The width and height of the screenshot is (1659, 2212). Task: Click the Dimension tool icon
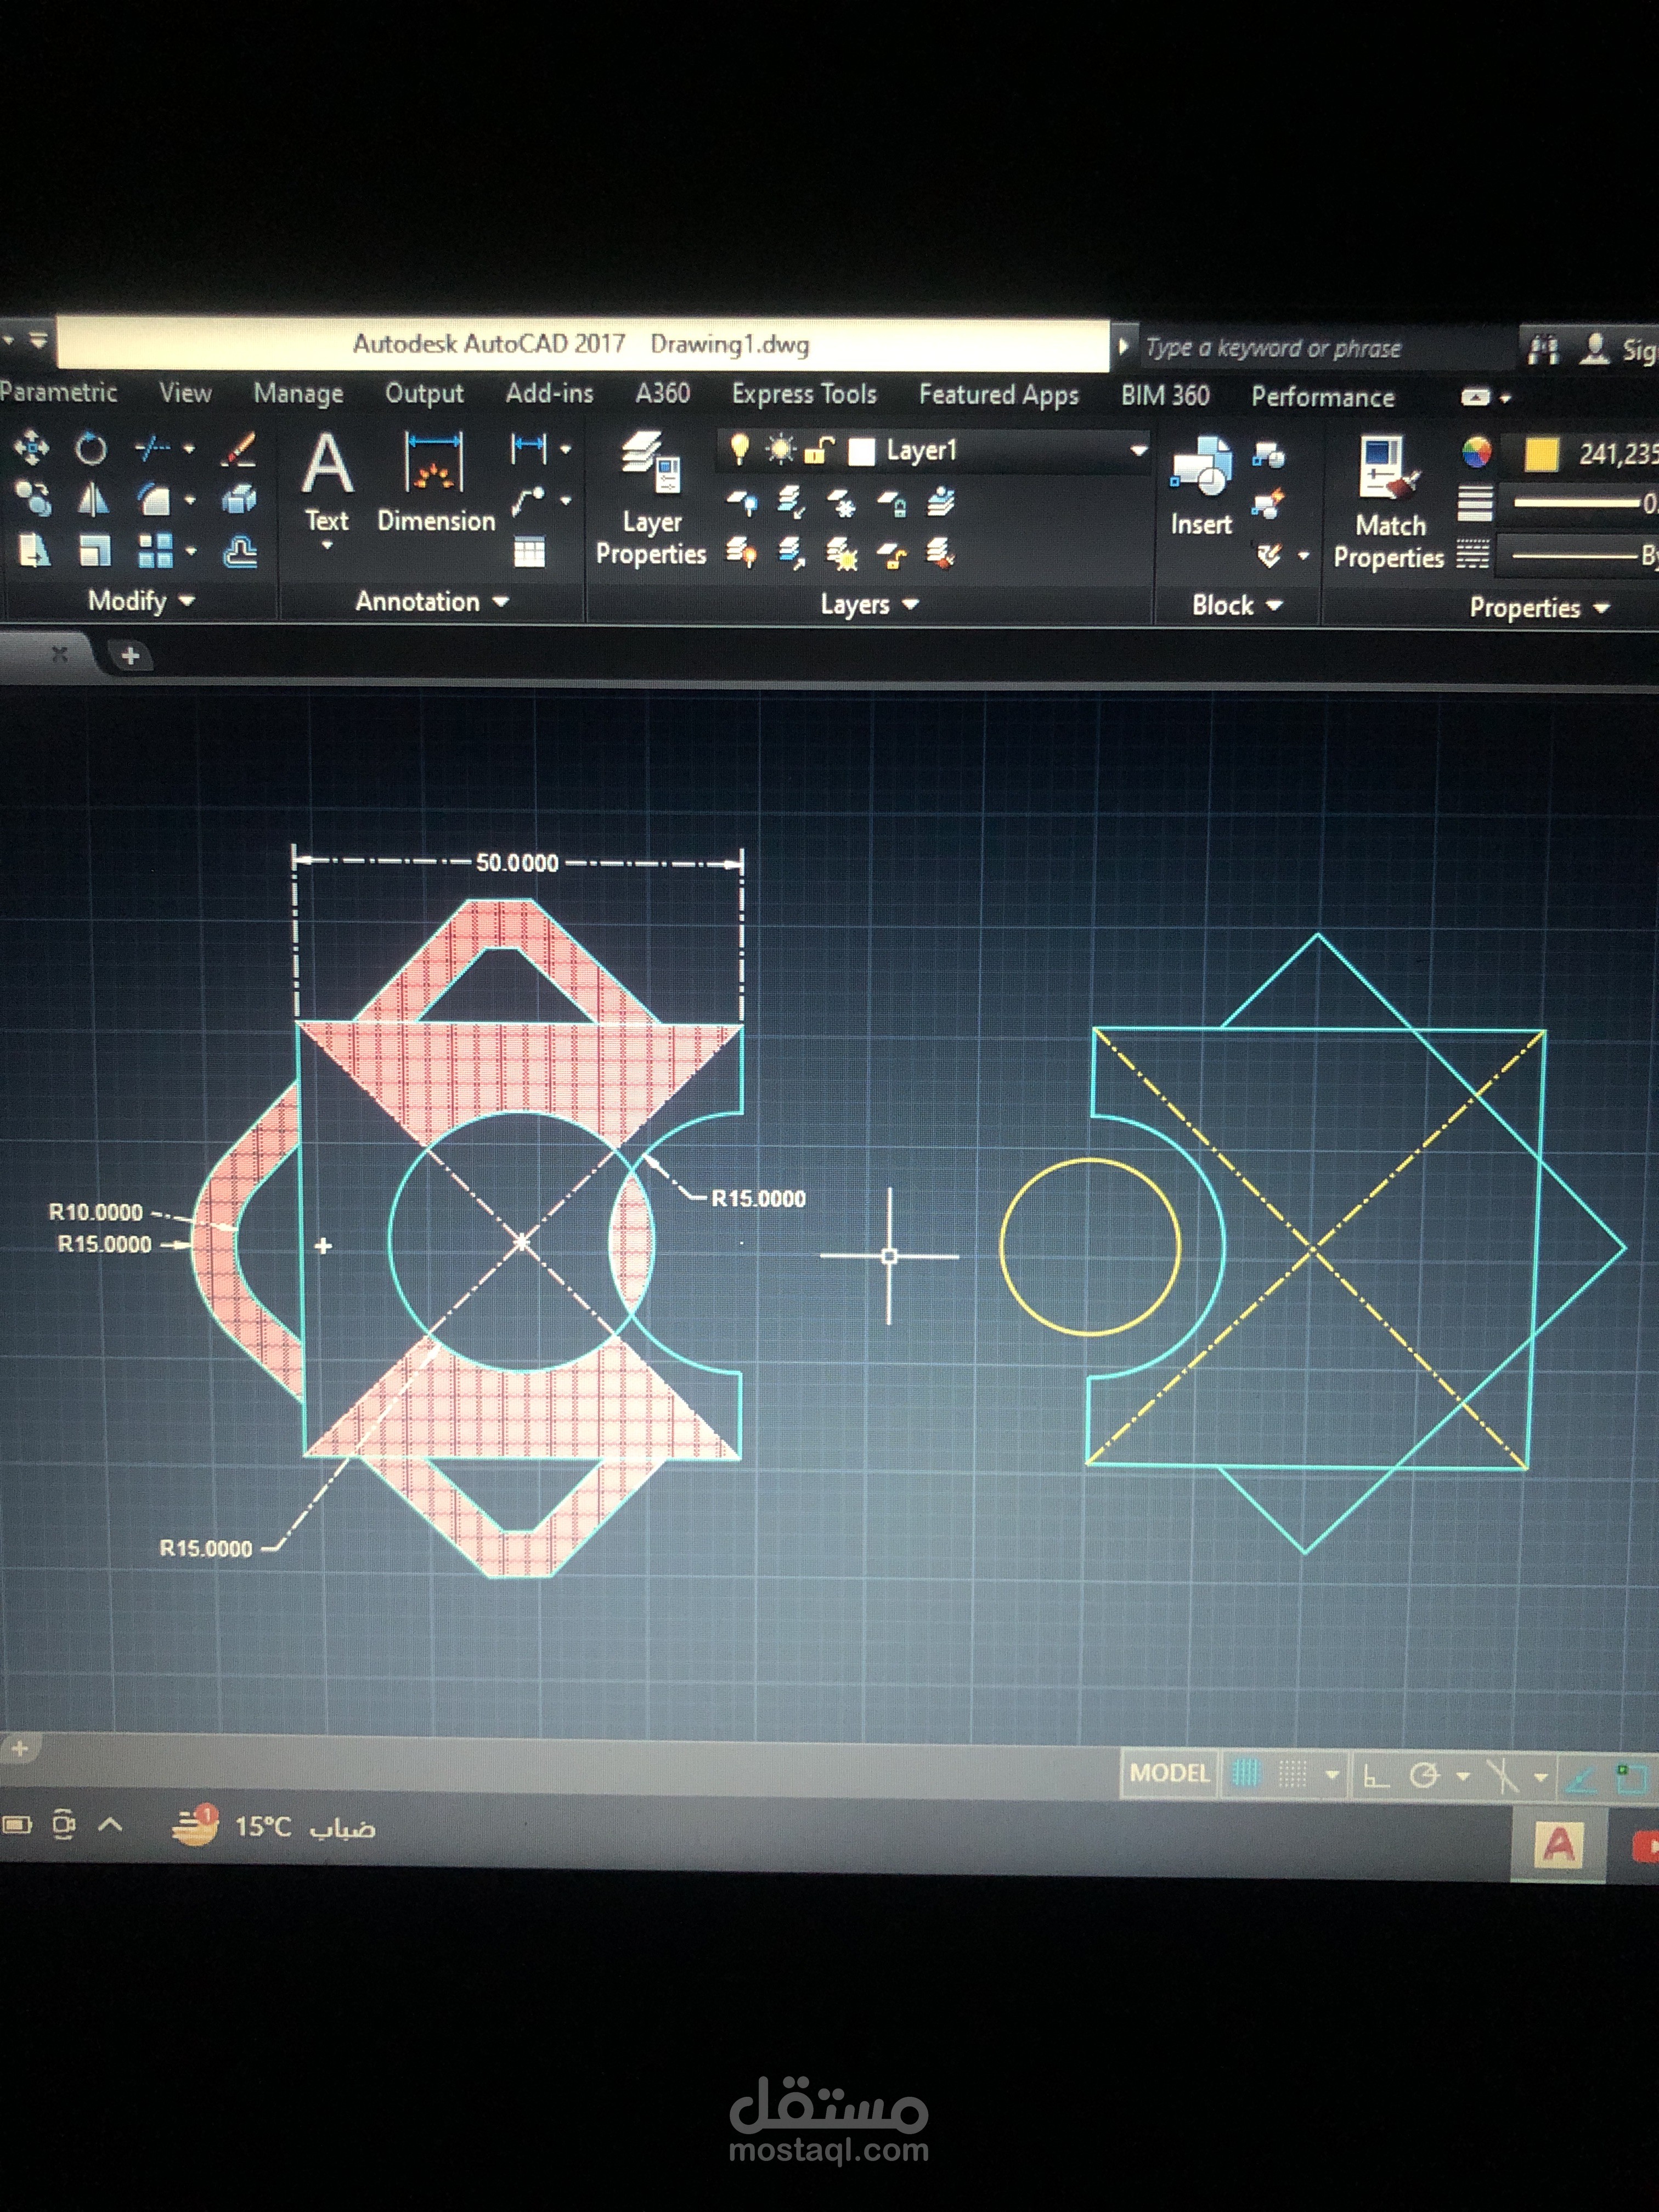tap(434, 462)
